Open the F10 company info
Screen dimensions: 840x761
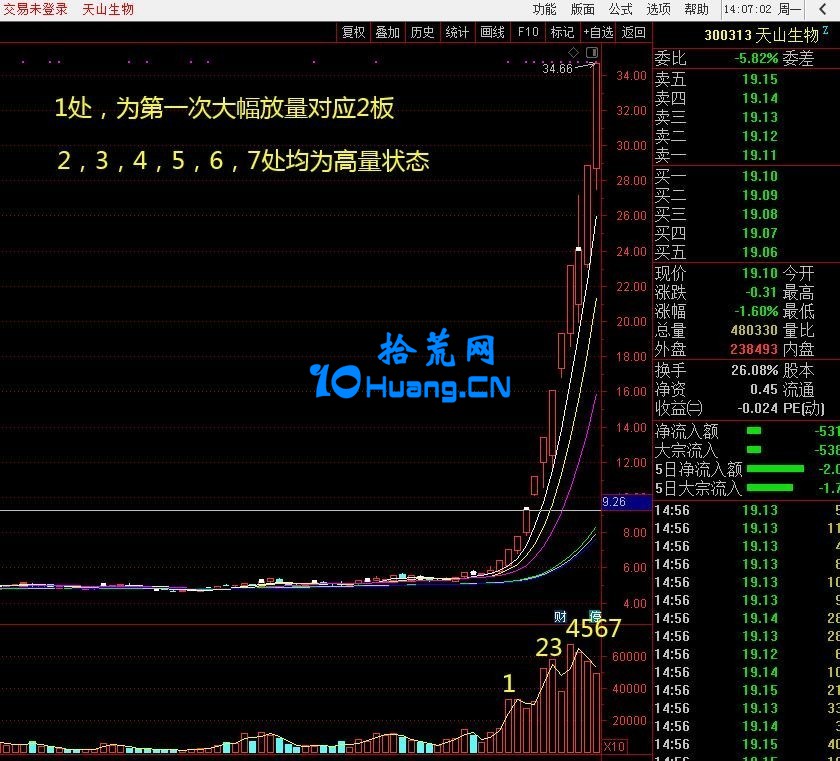(528, 33)
